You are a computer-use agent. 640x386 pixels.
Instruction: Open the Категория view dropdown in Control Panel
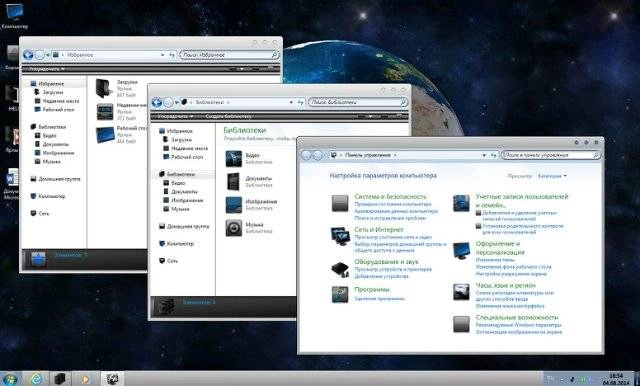pyautogui.click(x=552, y=176)
